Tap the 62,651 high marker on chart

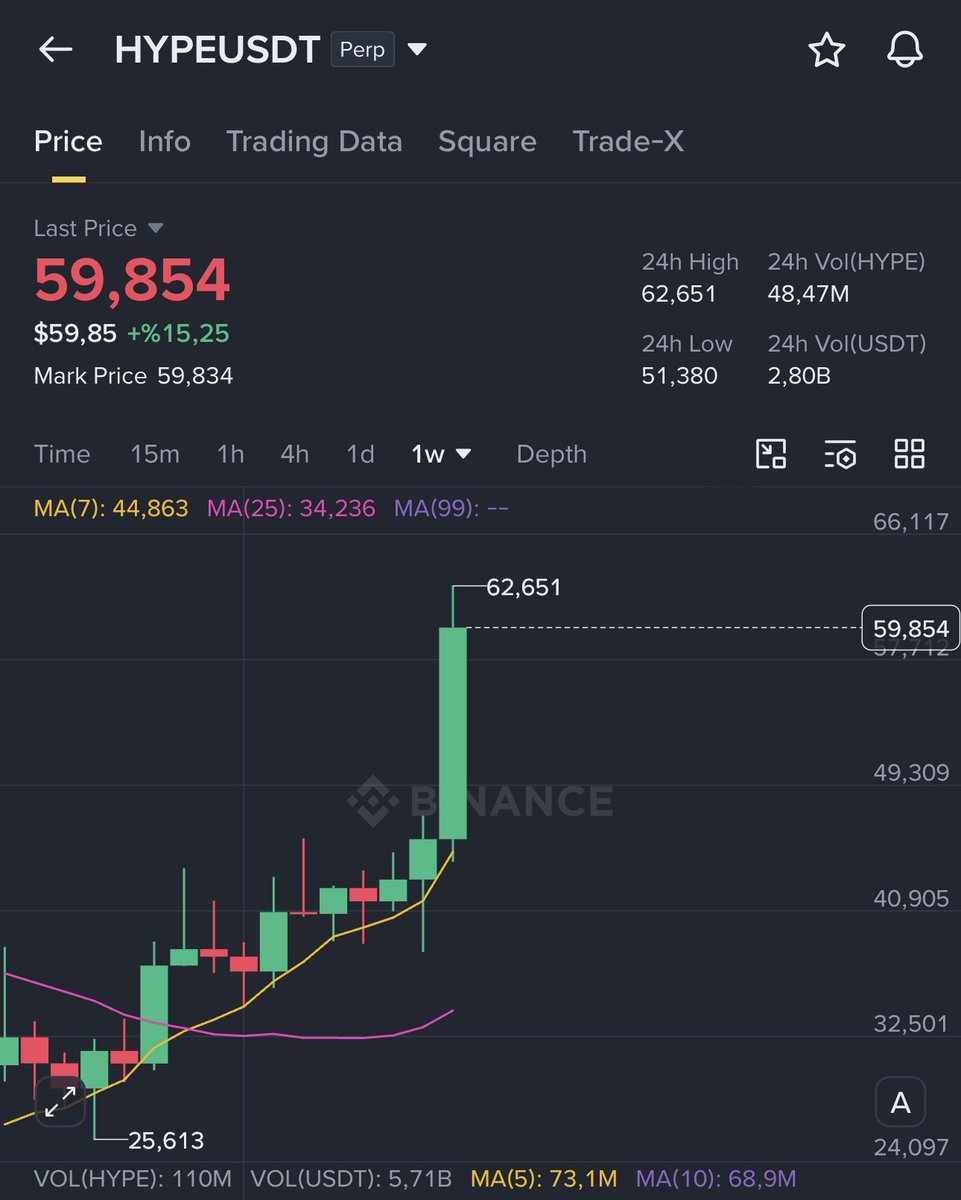524,587
